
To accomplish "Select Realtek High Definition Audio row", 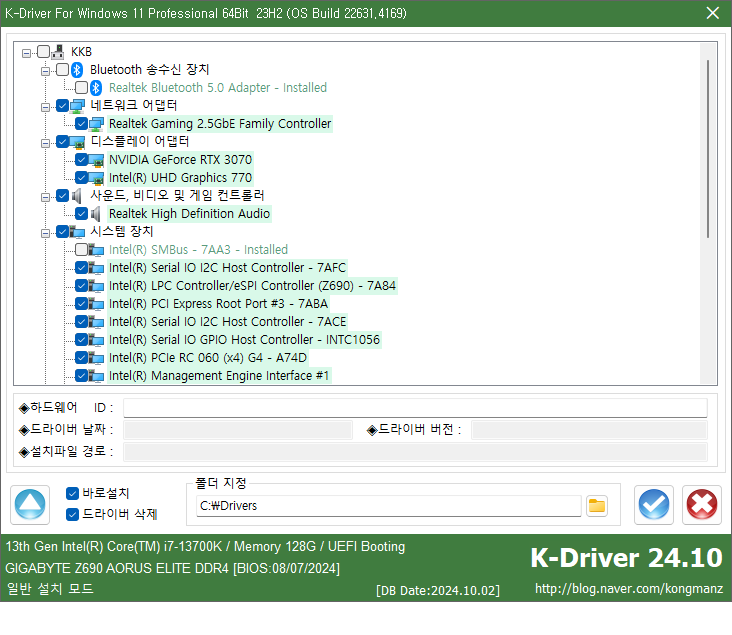I will pyautogui.click(x=189, y=214).
